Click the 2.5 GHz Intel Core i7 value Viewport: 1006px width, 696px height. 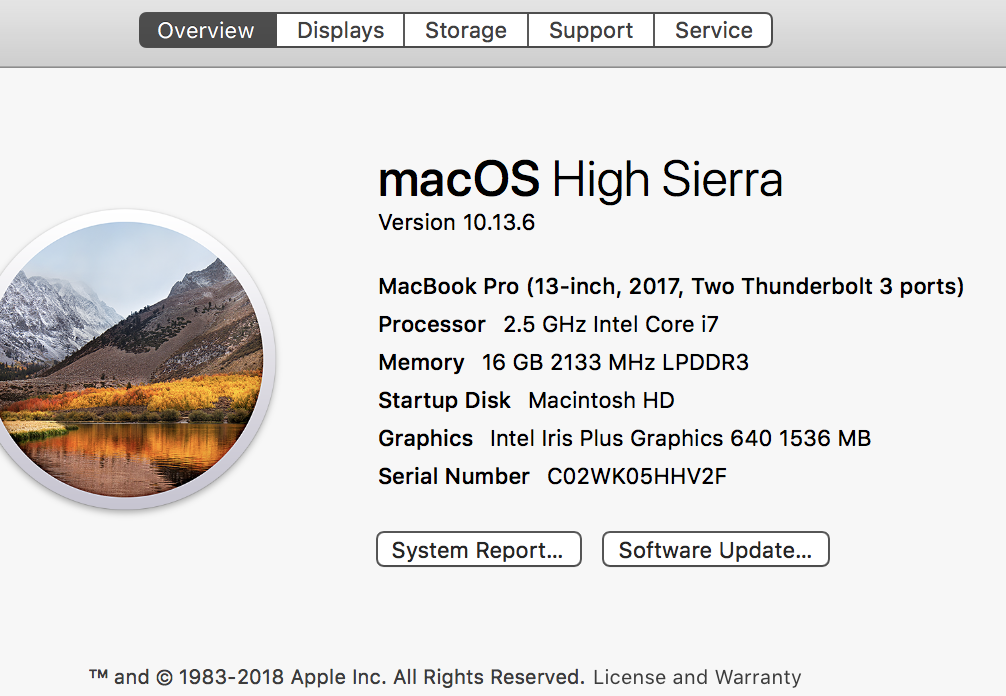pos(610,325)
